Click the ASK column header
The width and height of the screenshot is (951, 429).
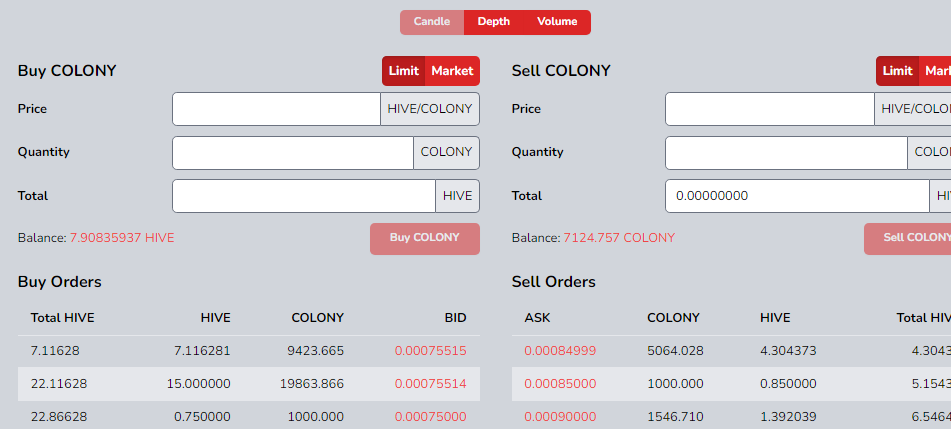(537, 318)
